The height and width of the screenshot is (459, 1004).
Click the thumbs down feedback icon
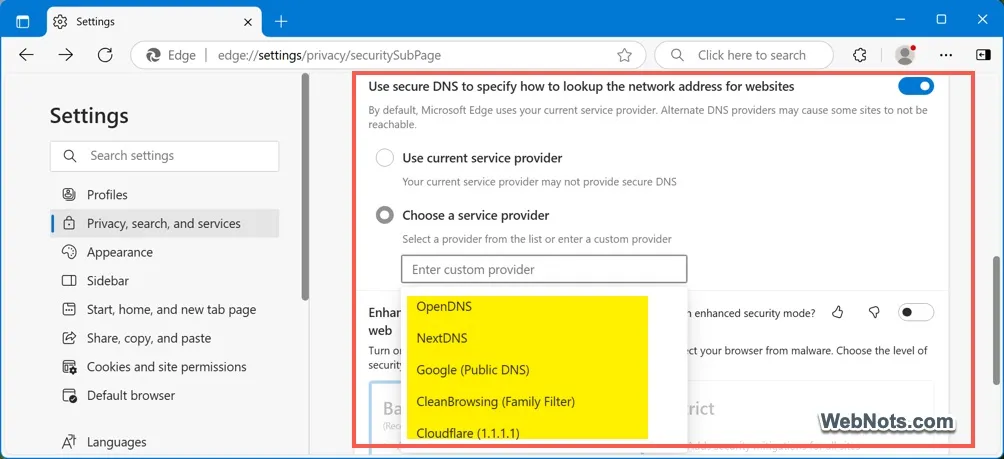click(x=874, y=313)
